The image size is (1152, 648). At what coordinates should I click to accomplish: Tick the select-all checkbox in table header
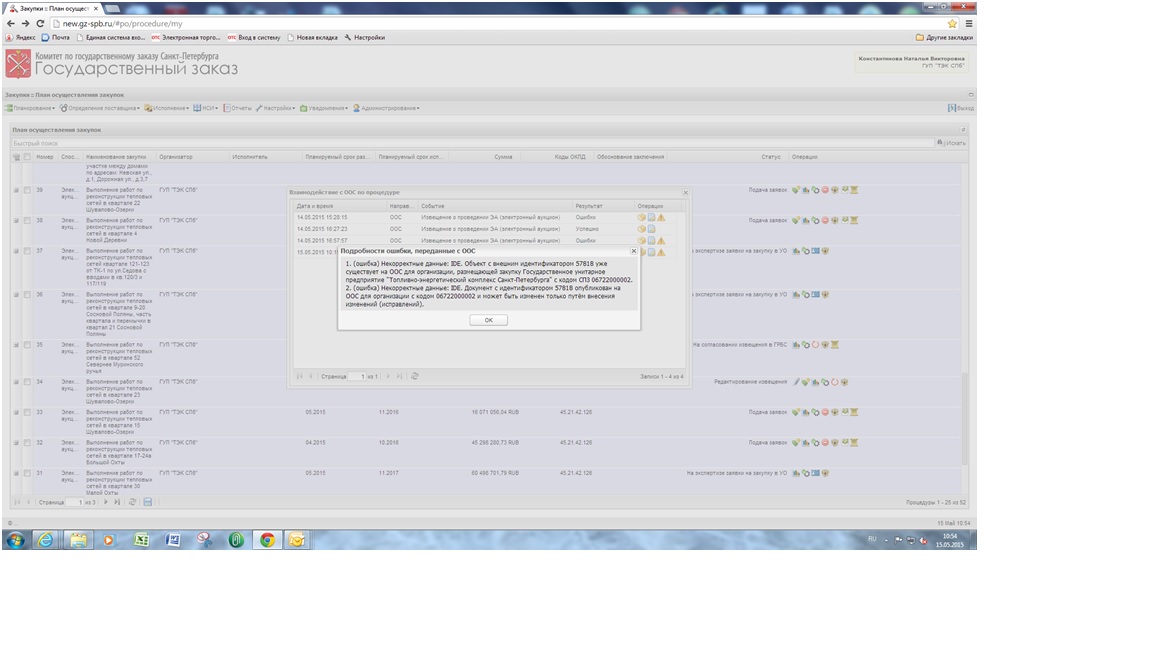click(27, 157)
